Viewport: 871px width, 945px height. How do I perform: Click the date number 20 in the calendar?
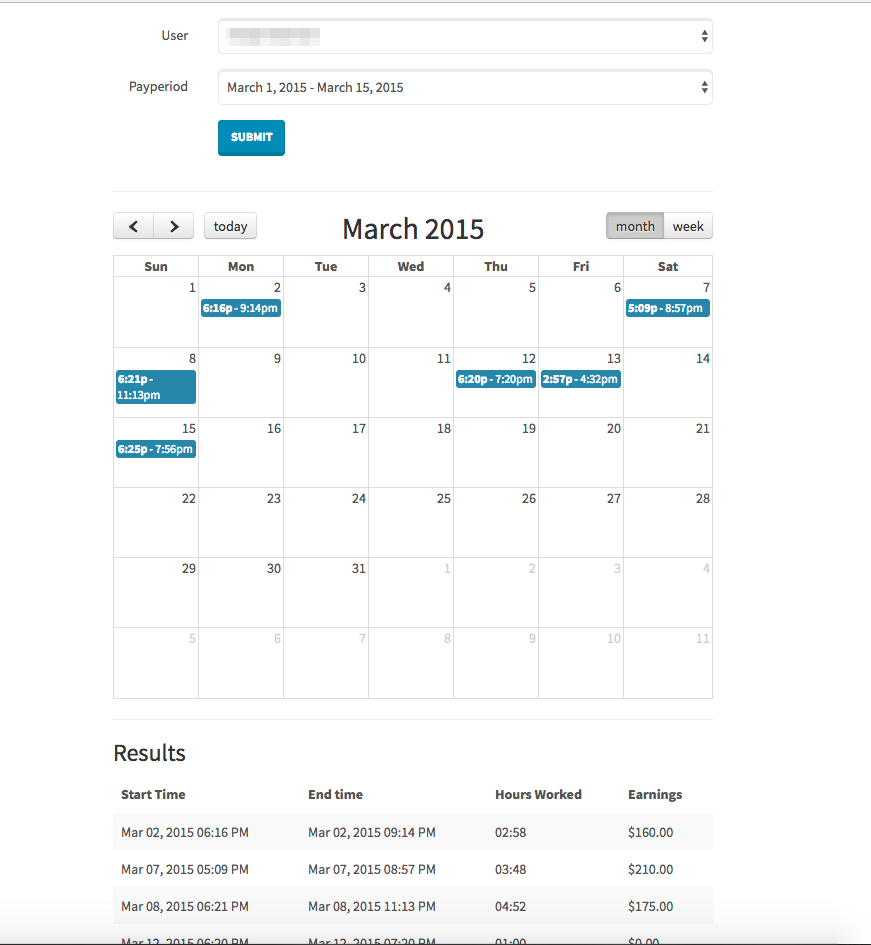tap(613, 428)
